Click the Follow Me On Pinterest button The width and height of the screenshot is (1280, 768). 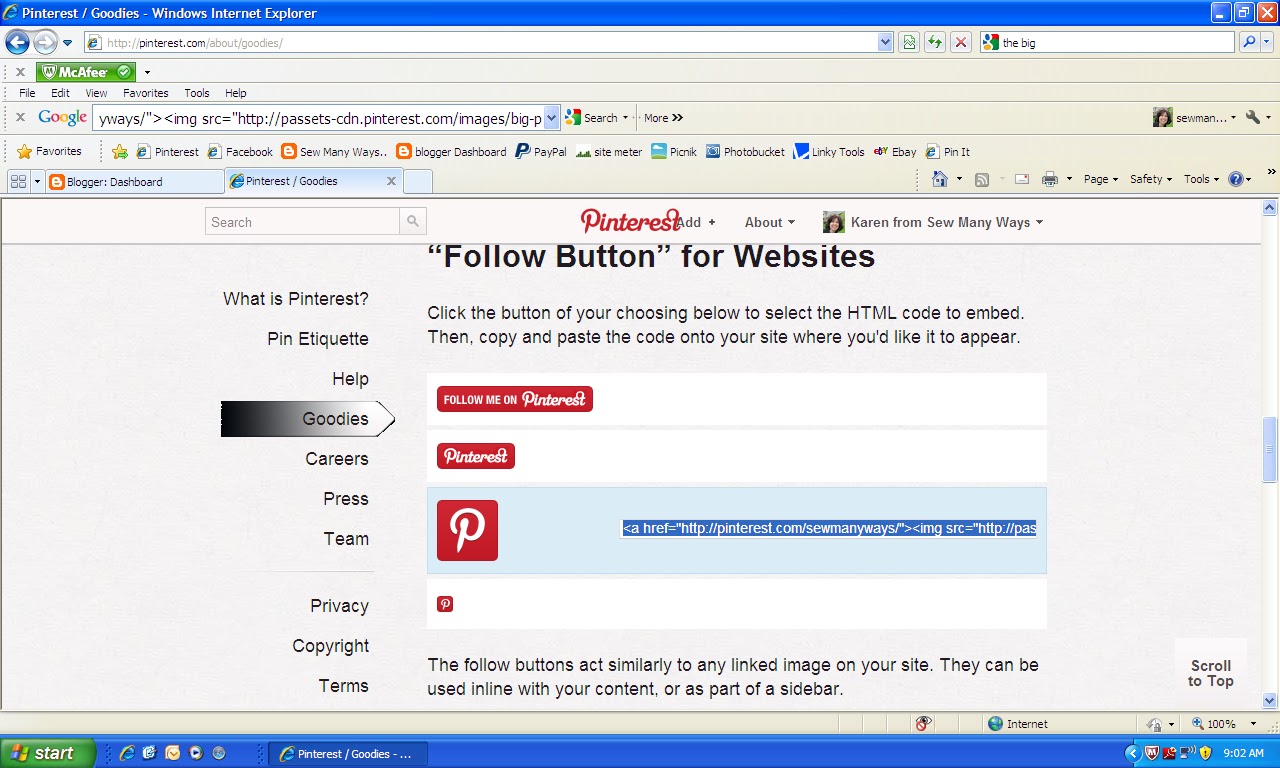point(515,399)
